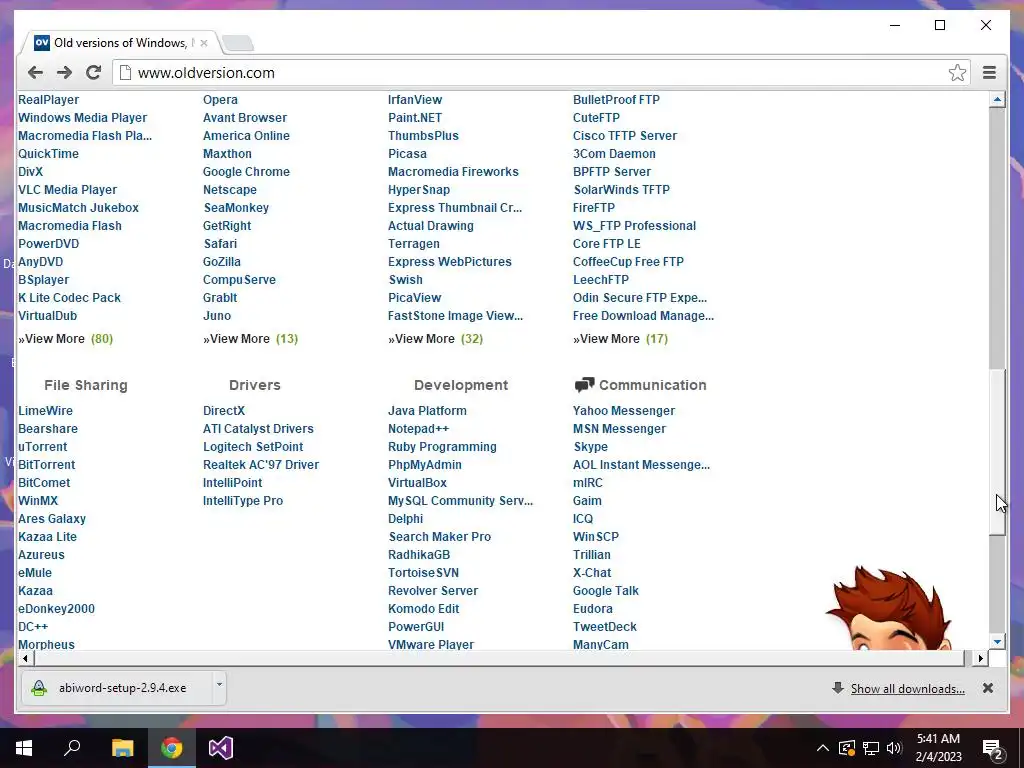
Task: Open the security status tray icon
Action: pyautogui.click(x=847, y=748)
